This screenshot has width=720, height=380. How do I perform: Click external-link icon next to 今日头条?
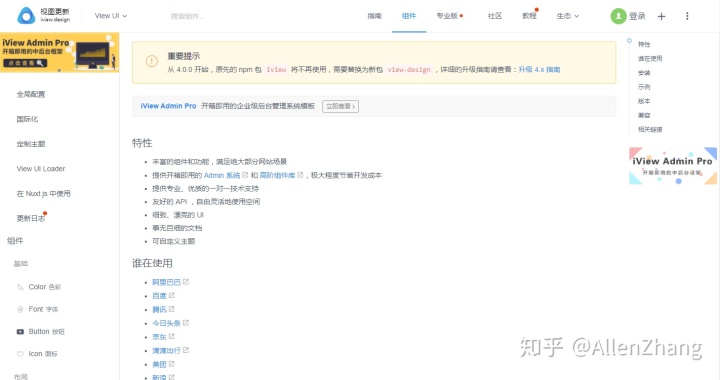(x=186, y=323)
